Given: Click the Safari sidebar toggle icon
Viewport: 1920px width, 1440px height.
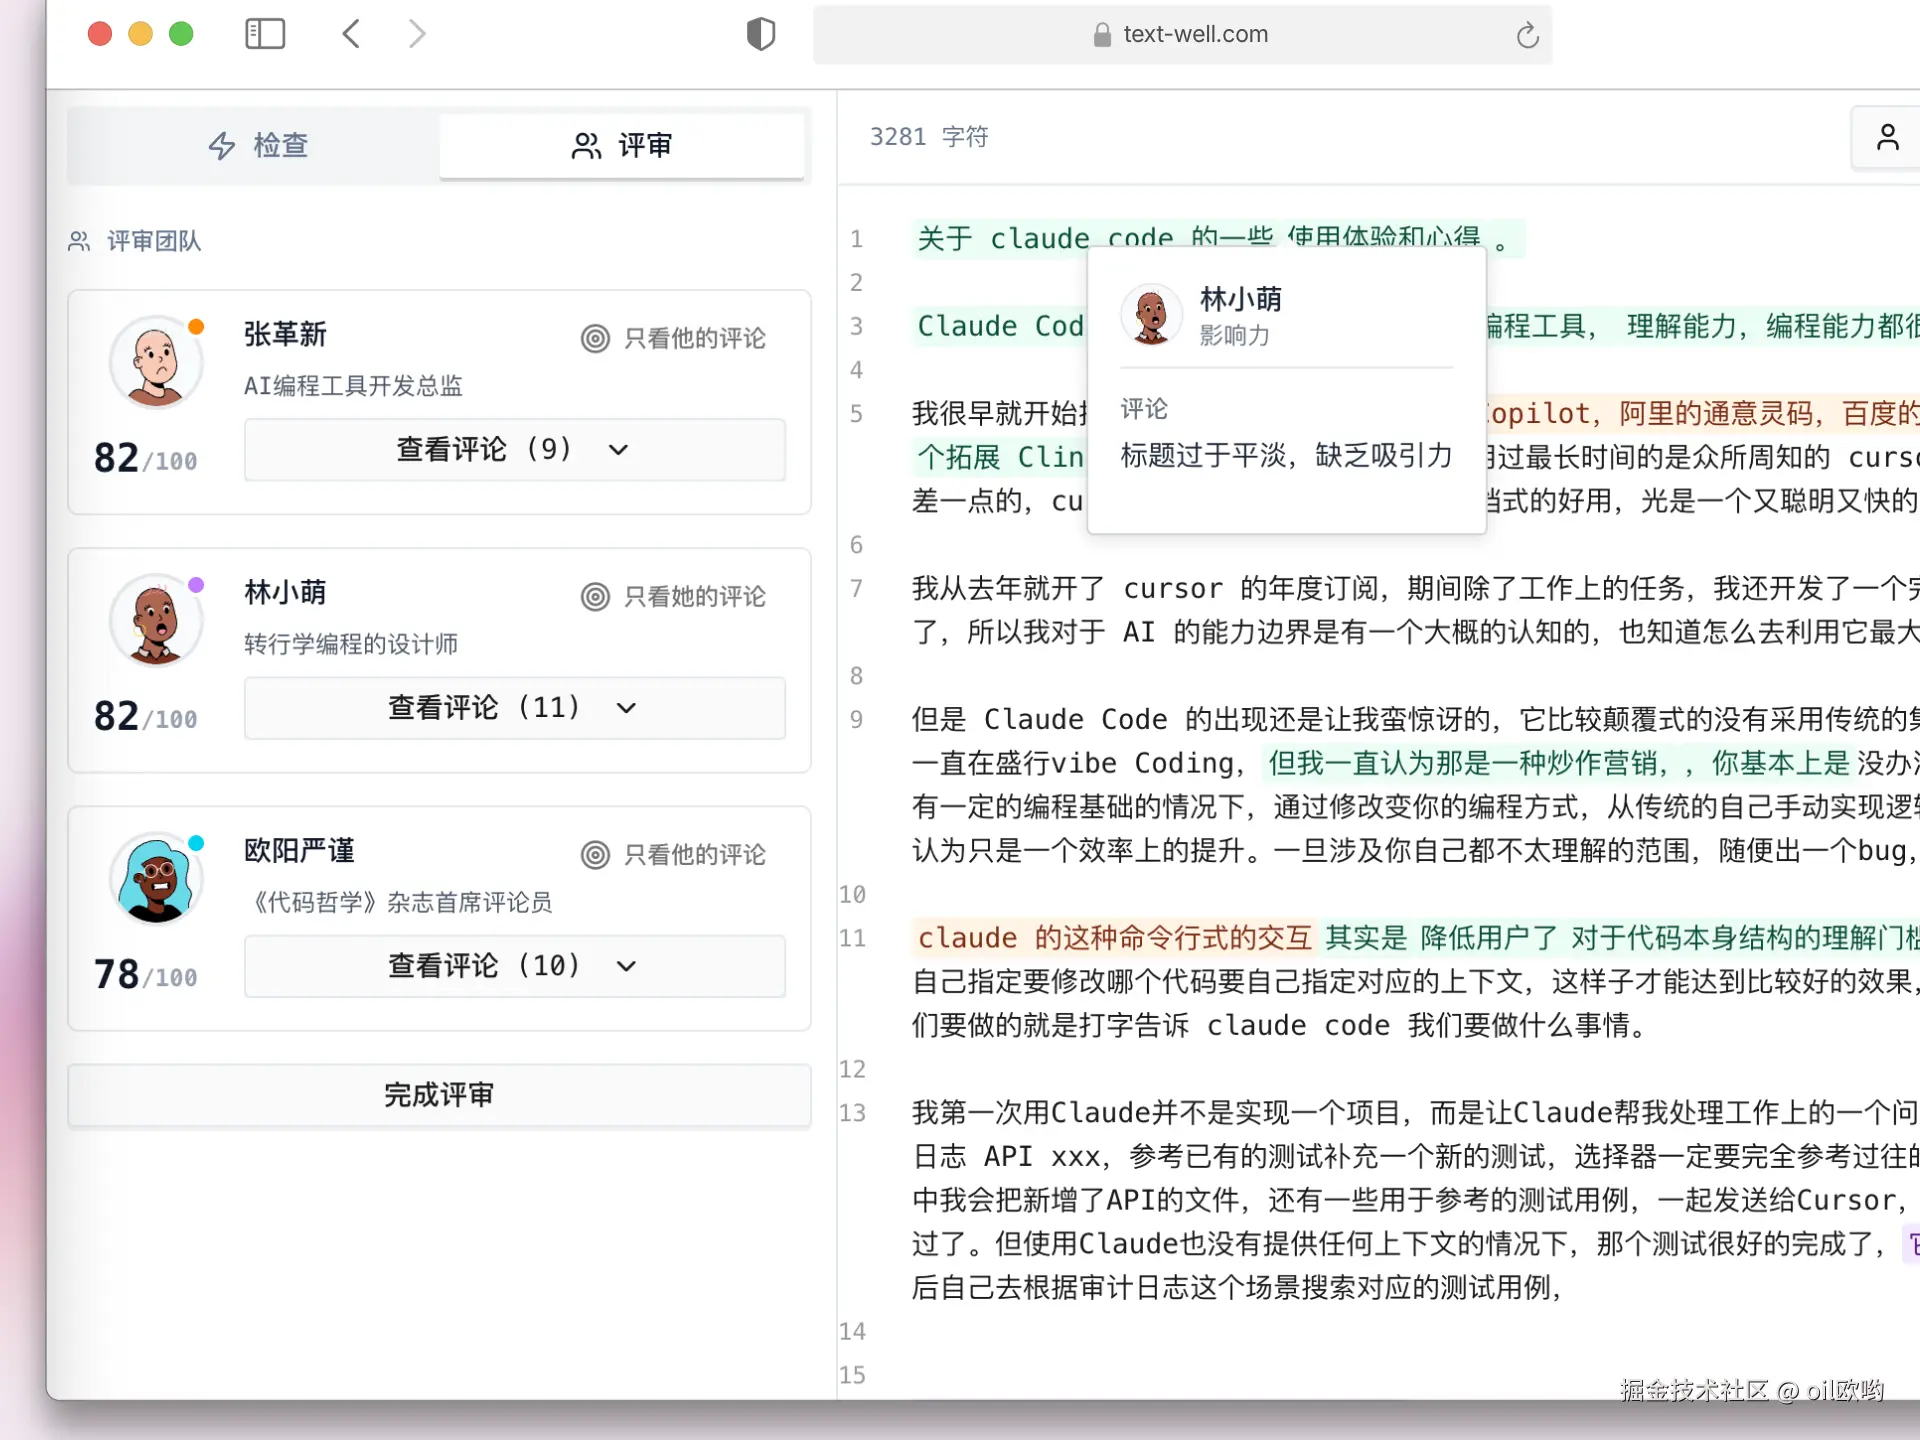Looking at the screenshot, I should coord(265,34).
